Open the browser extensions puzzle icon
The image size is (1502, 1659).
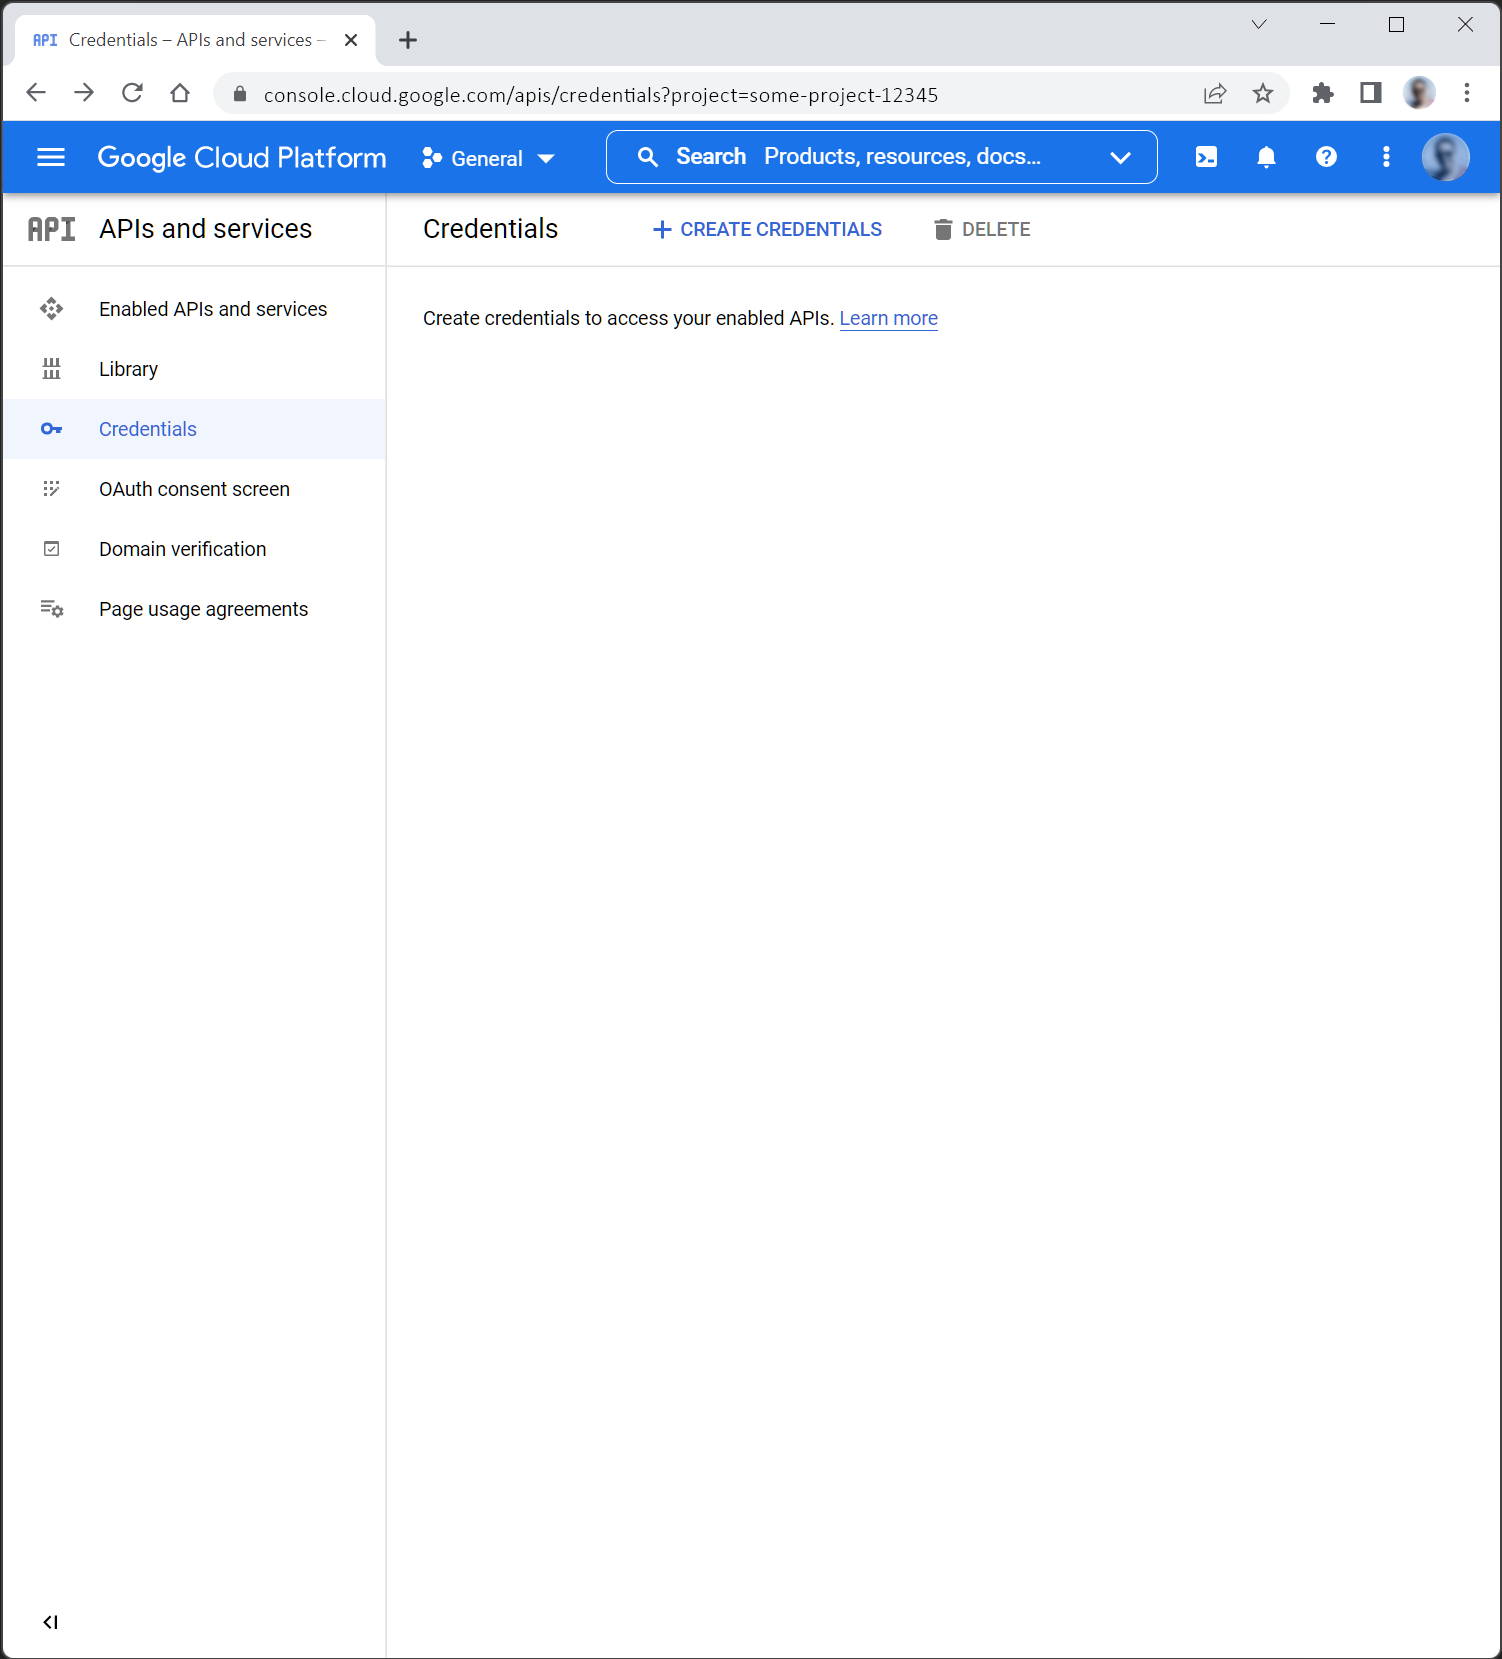point(1323,94)
